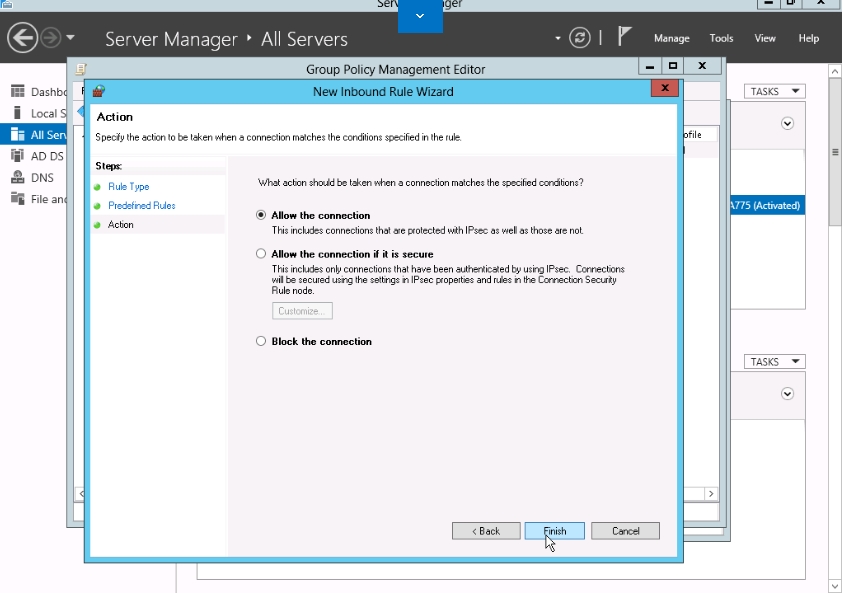Viewport: 843px width, 593px height.
Task: Choose Block the connection option
Action: (262, 341)
